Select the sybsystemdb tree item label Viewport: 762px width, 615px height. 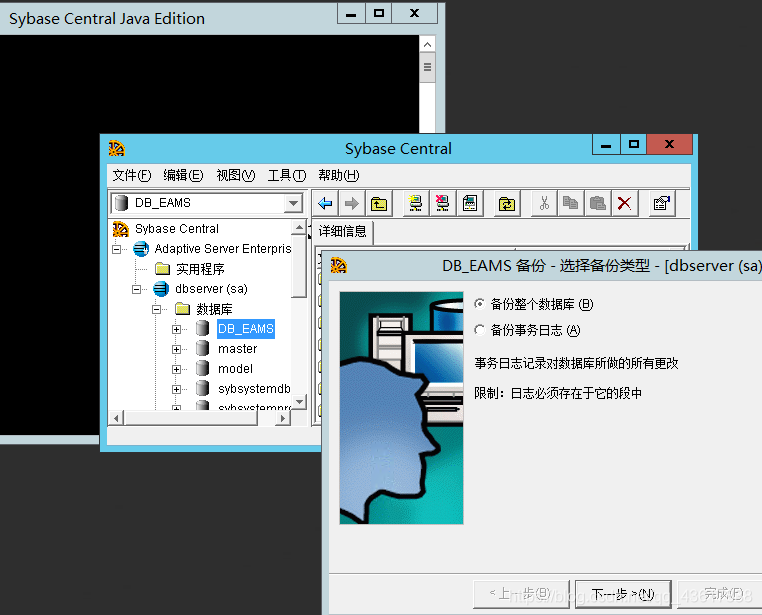(x=254, y=388)
